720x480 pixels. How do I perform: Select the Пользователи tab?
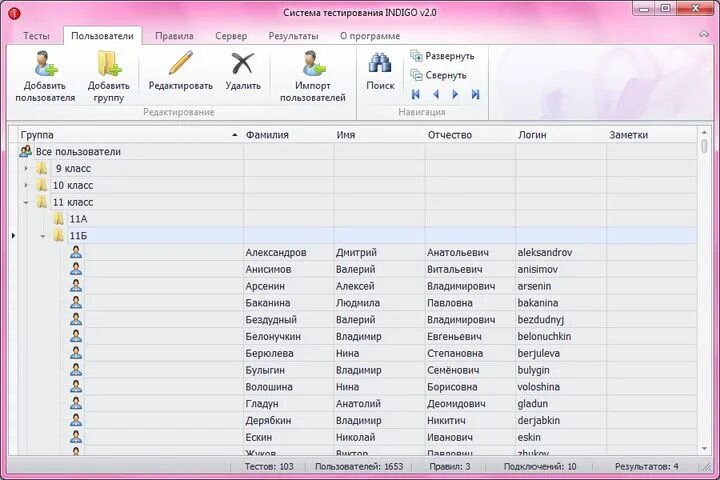point(102,36)
